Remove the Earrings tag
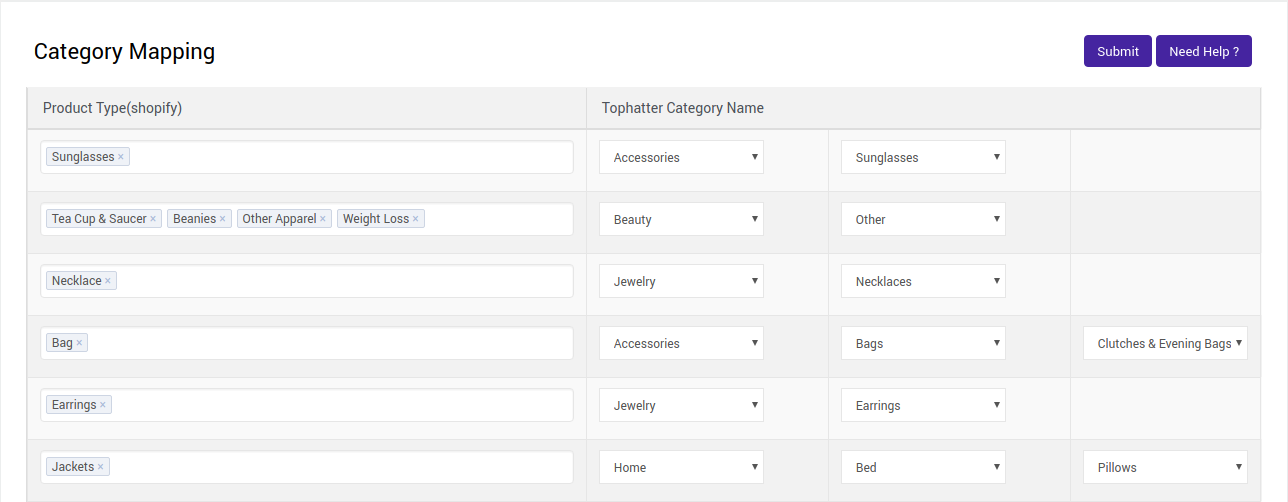 click(x=103, y=405)
